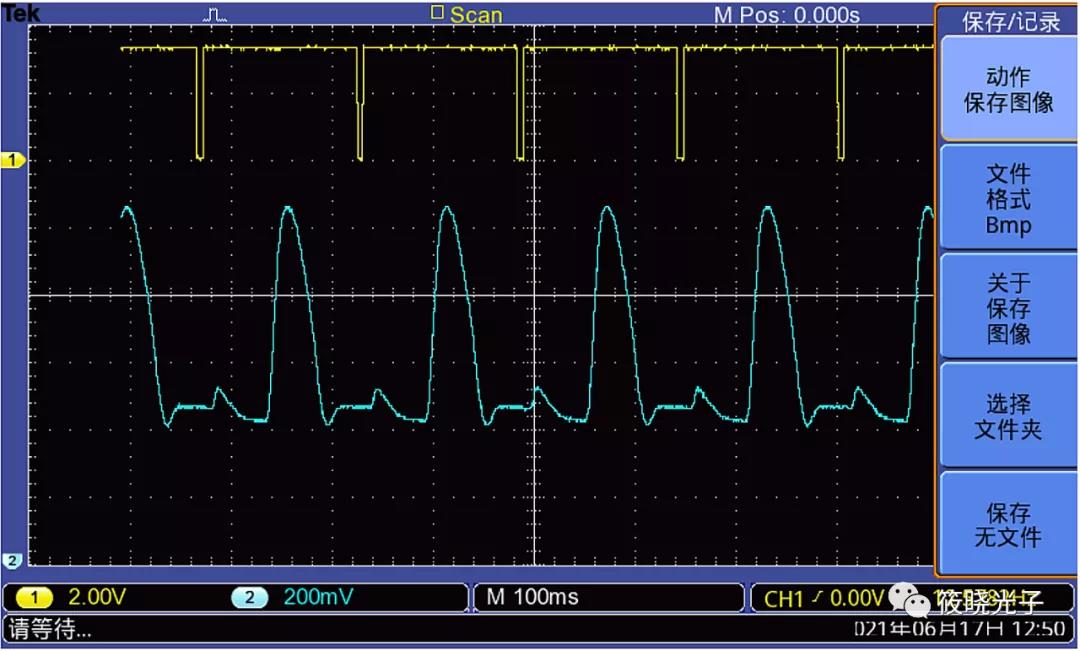Click the CH1 0.00V trigger readout
Screen dimensions: 1080x651
pos(823,599)
